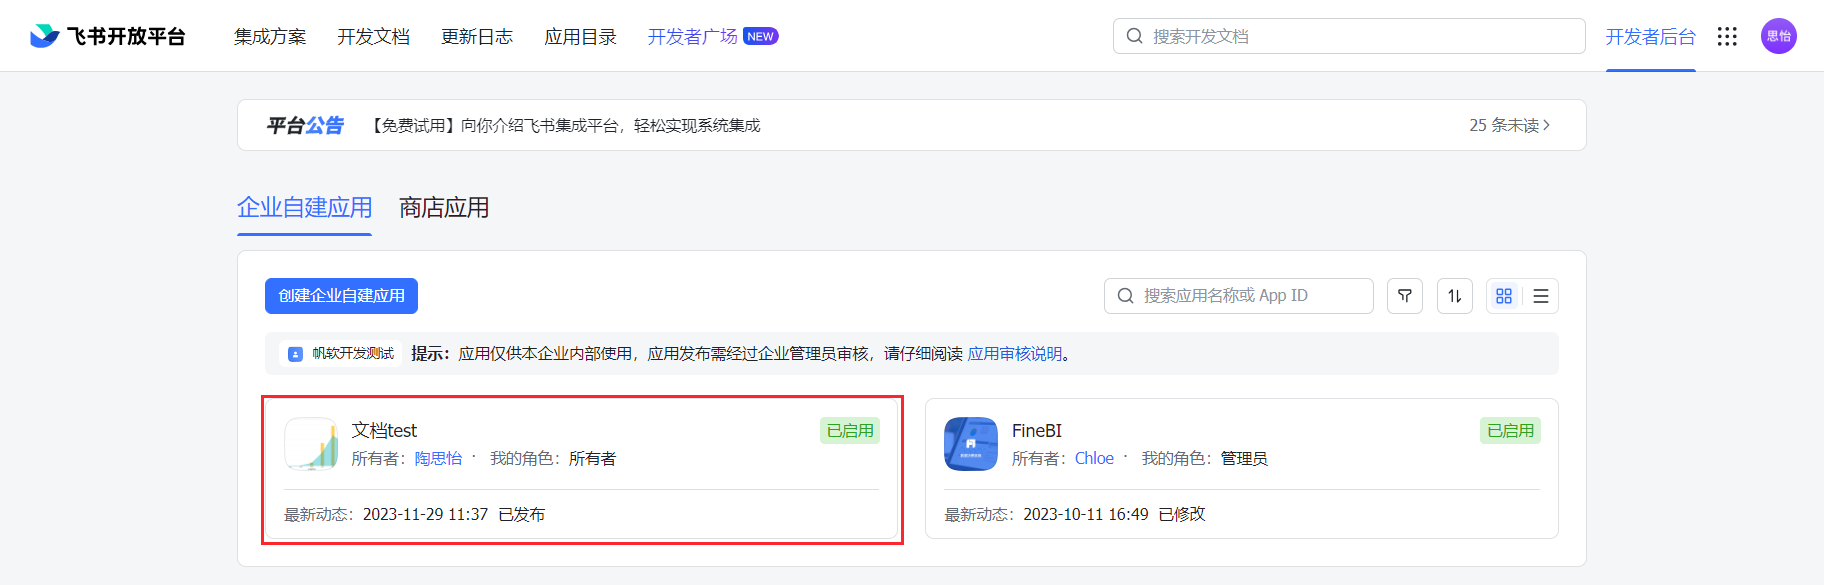This screenshot has height=585, width=1824.
Task: Click 2023-10-11 16:49 已修改 status
Action: 1114,514
